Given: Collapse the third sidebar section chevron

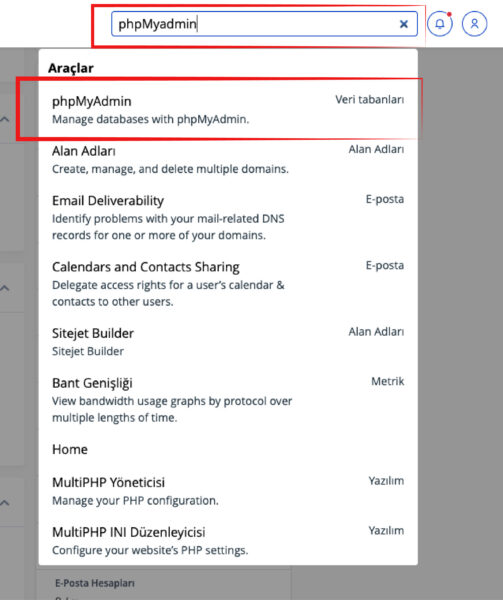Looking at the screenshot, I should click(5, 502).
